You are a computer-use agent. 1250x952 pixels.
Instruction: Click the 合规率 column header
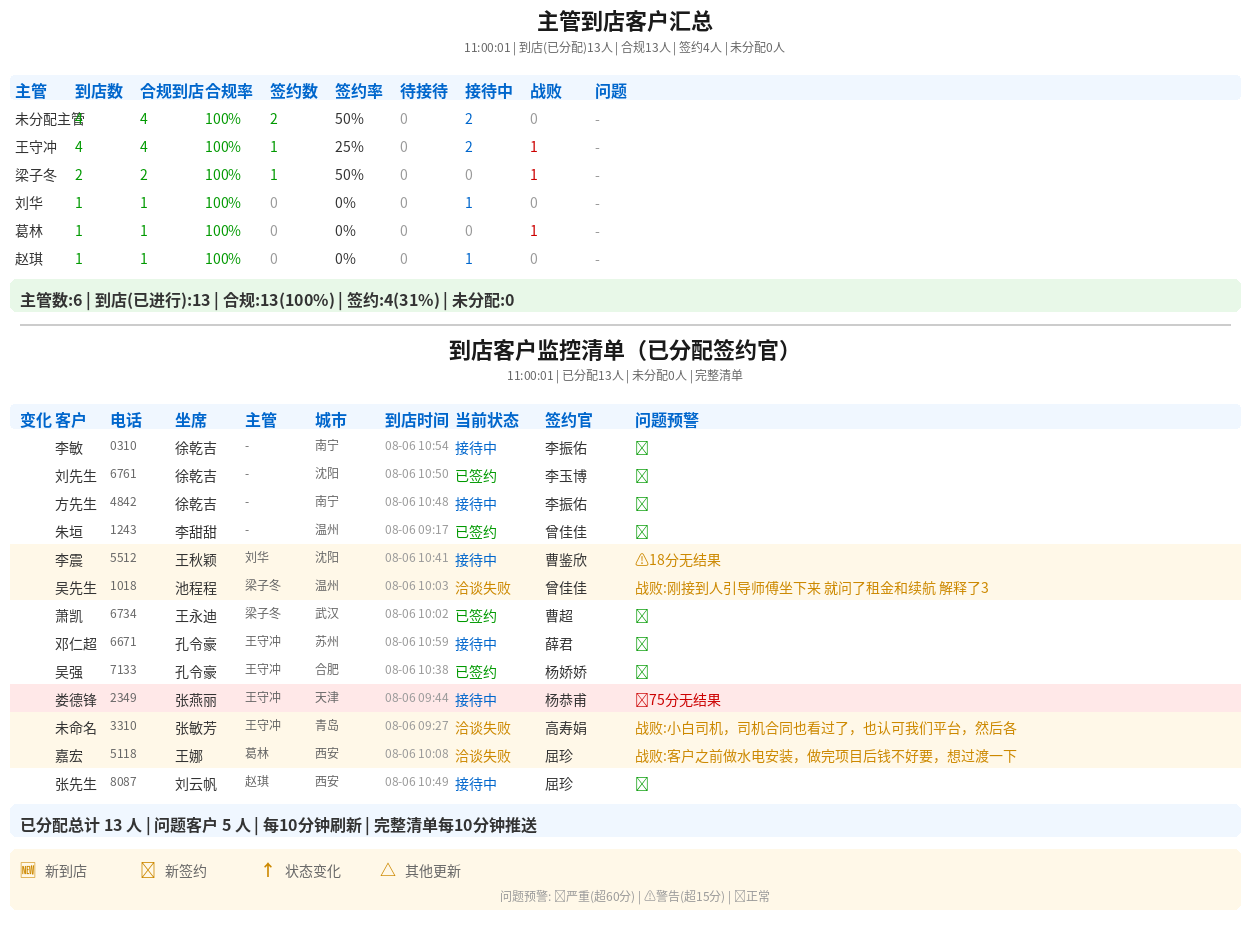point(229,91)
